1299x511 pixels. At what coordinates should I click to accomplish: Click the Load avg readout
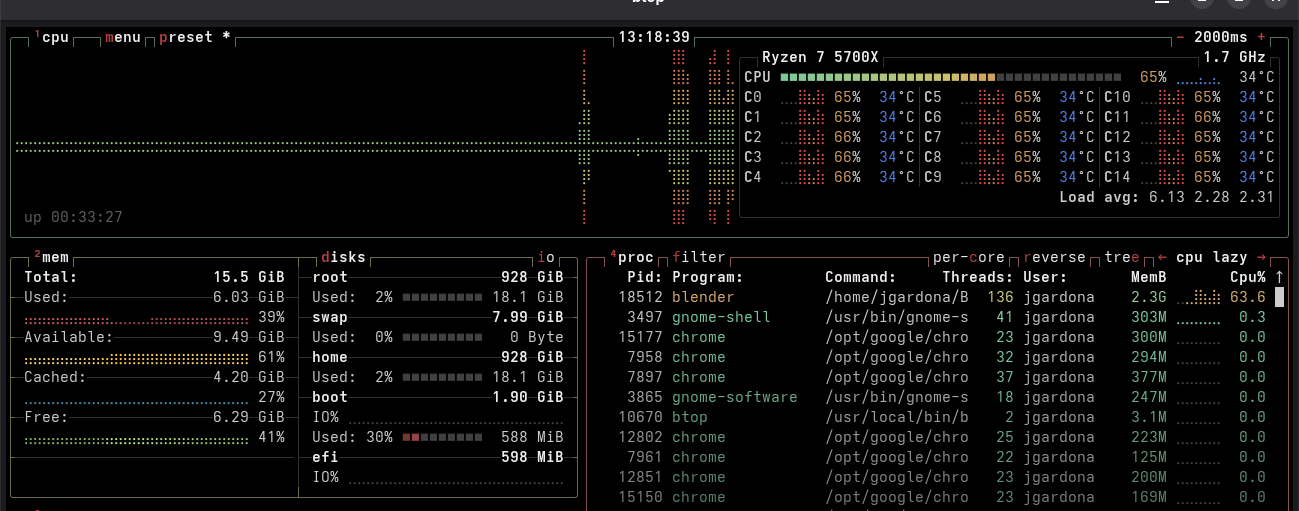(1167, 197)
